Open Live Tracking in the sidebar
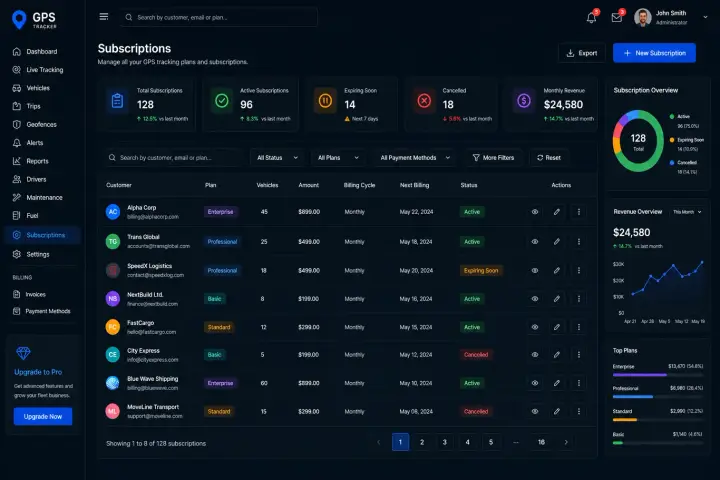 tap(42, 70)
